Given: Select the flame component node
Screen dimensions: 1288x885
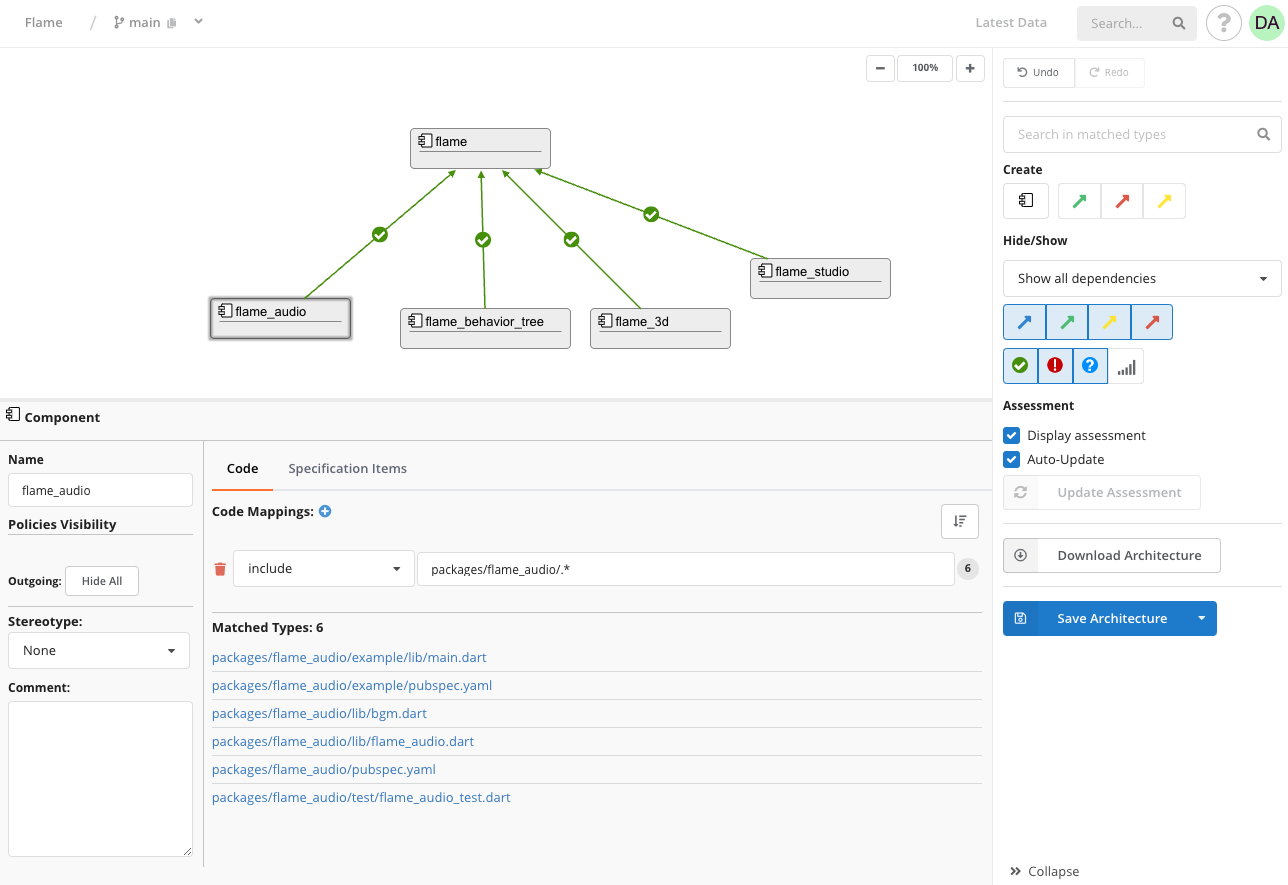Looking at the screenshot, I should pos(480,148).
